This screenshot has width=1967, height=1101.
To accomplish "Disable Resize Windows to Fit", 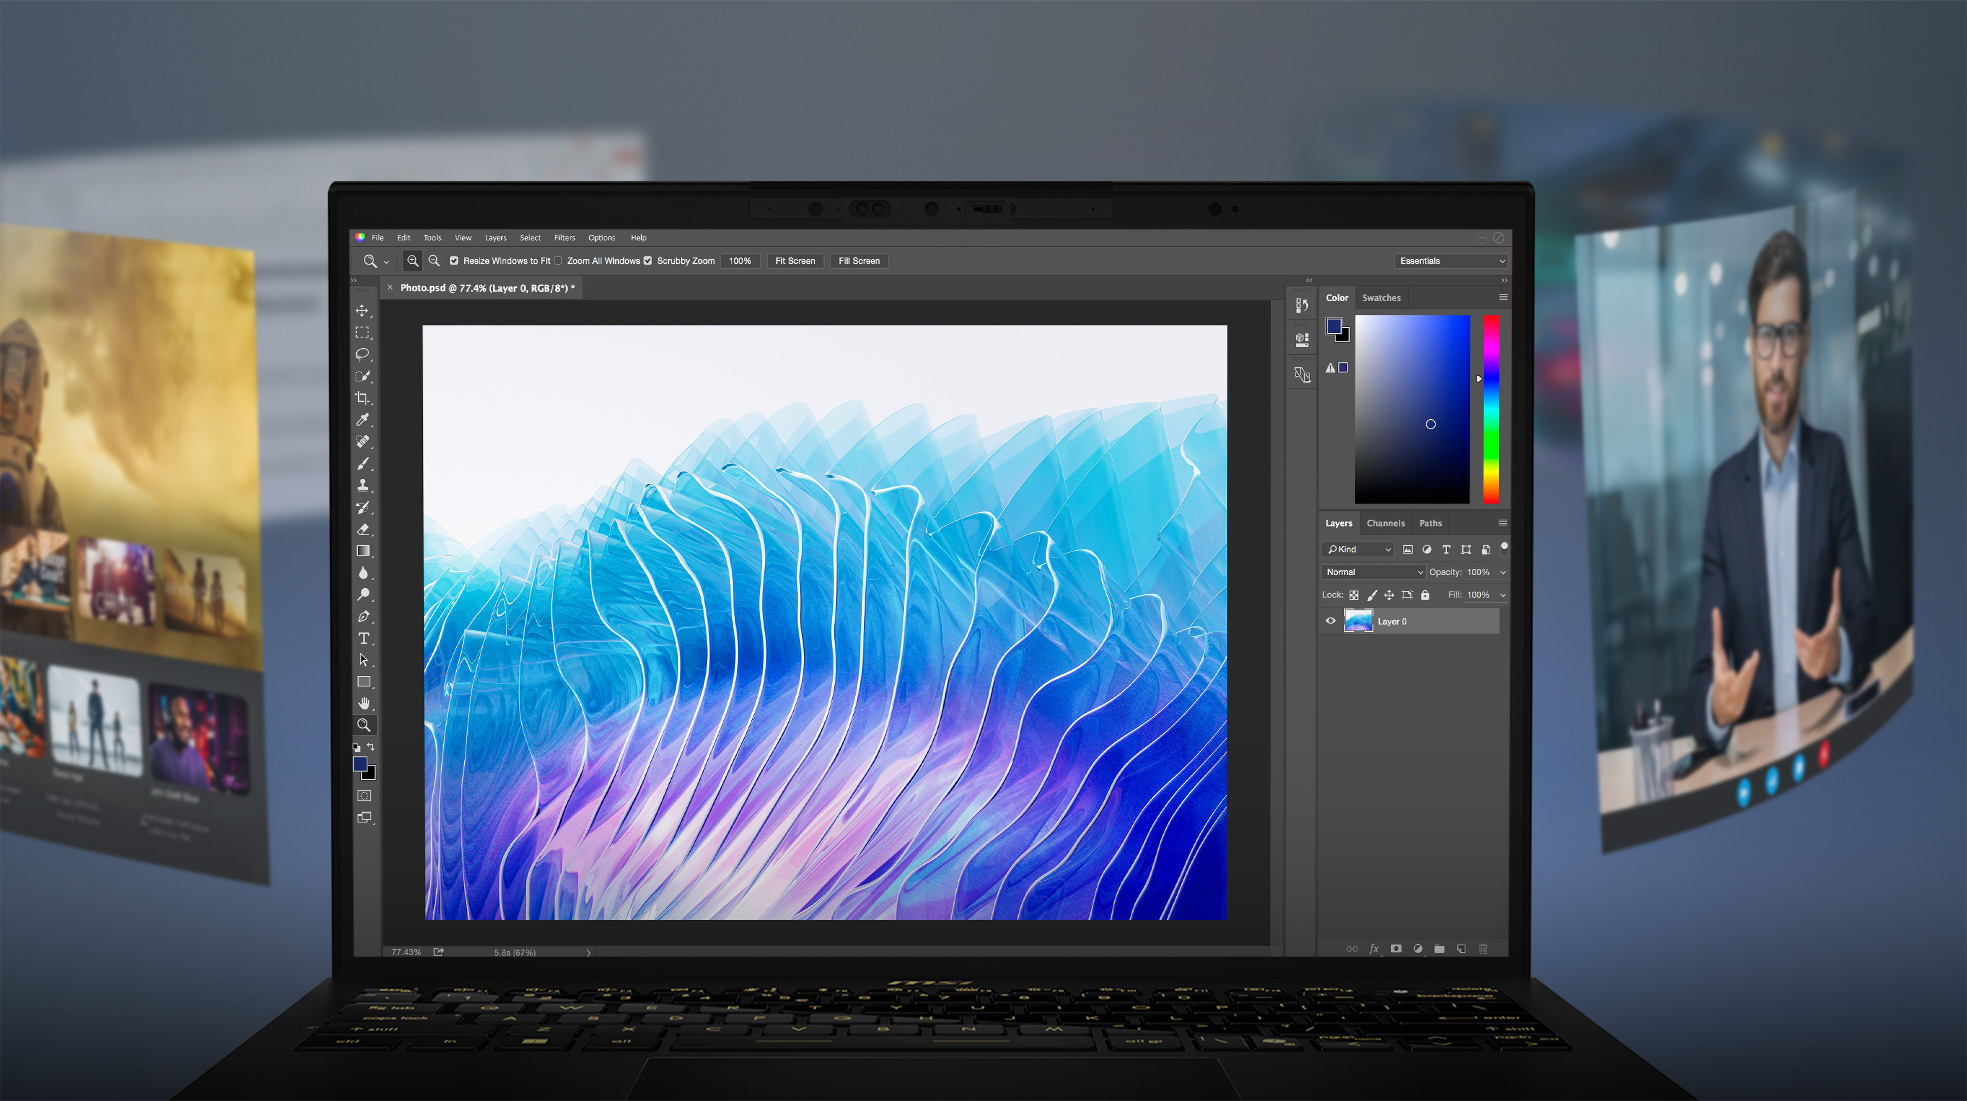I will [x=455, y=261].
